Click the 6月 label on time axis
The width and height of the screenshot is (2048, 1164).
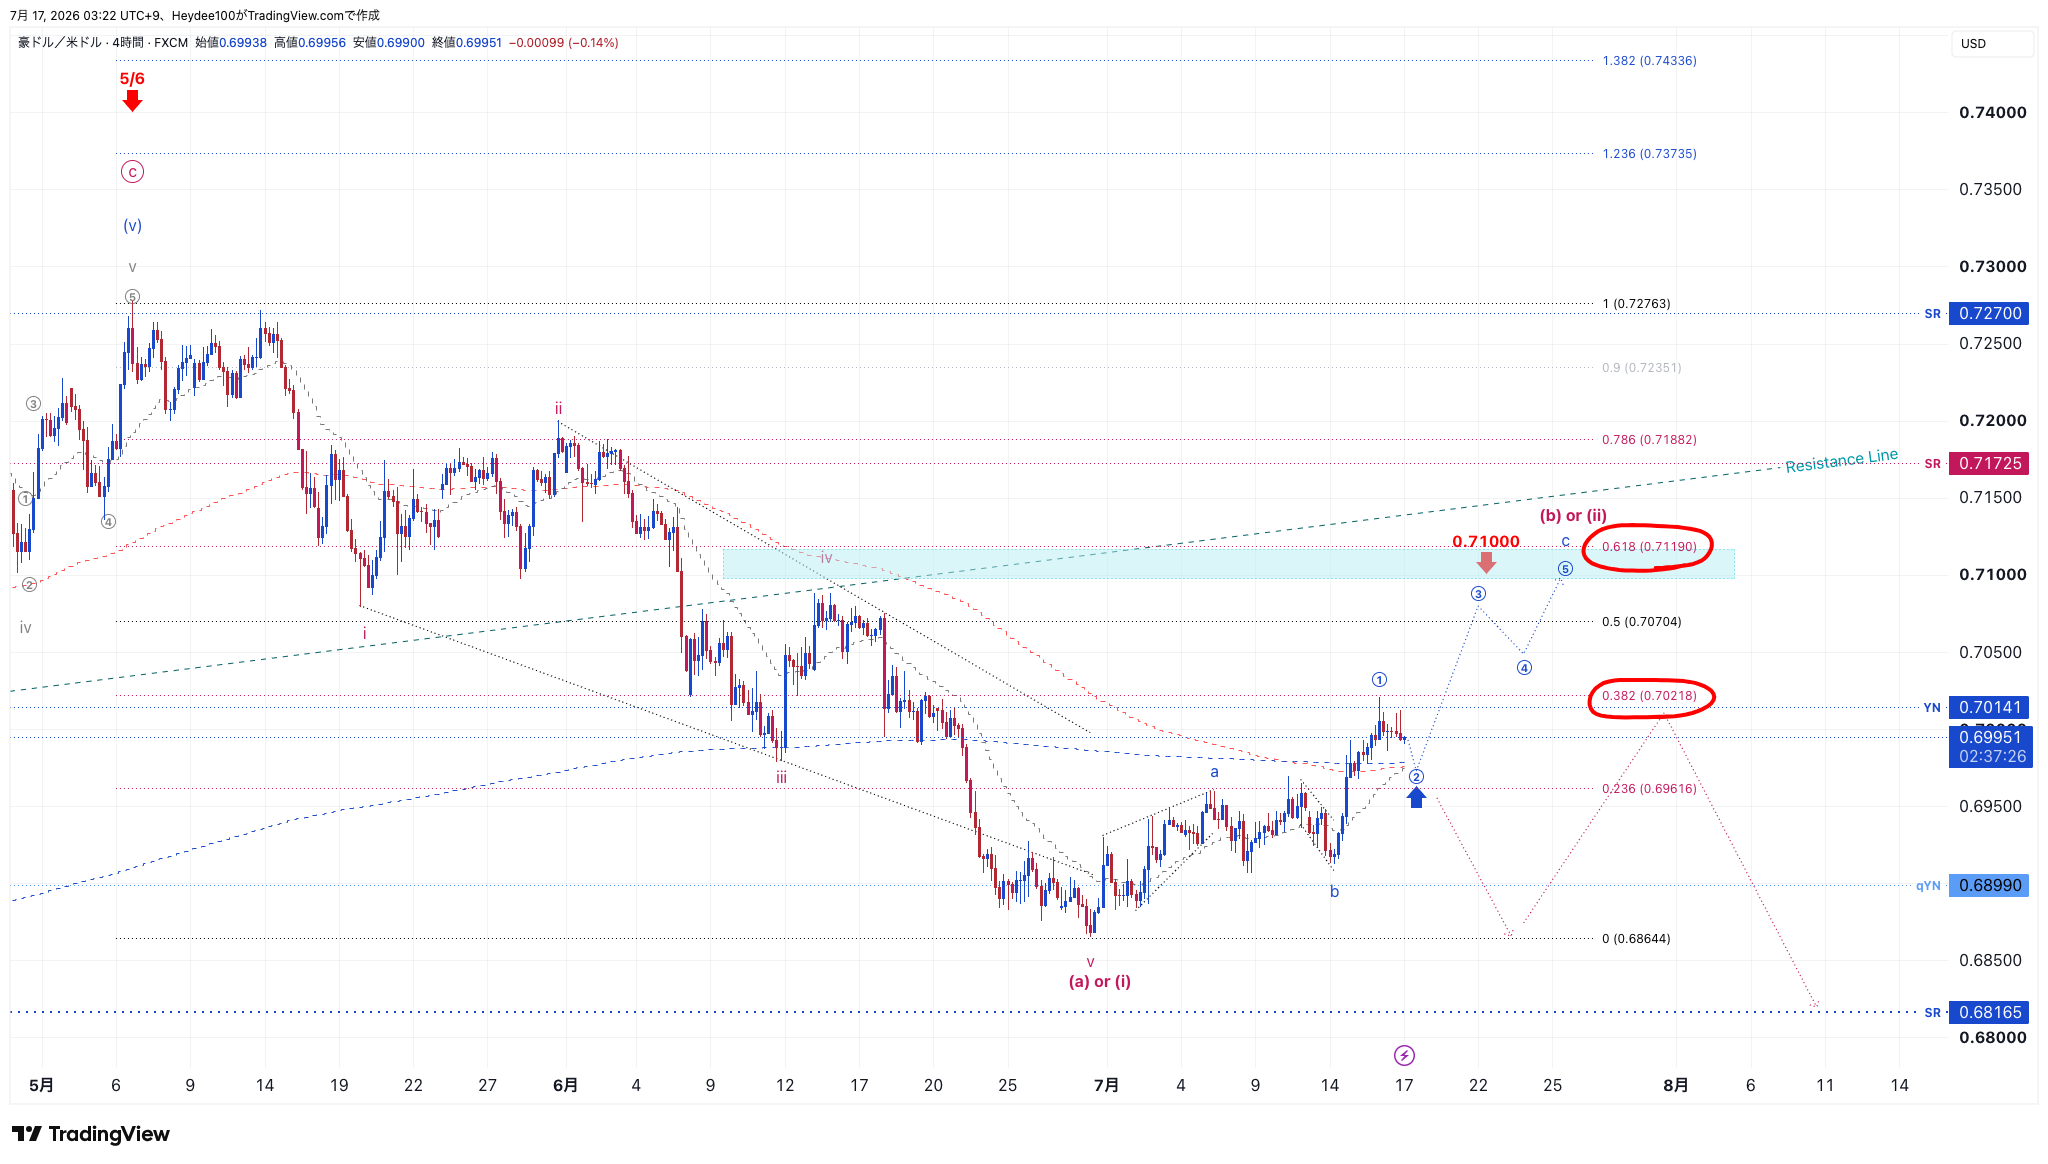[x=565, y=1085]
